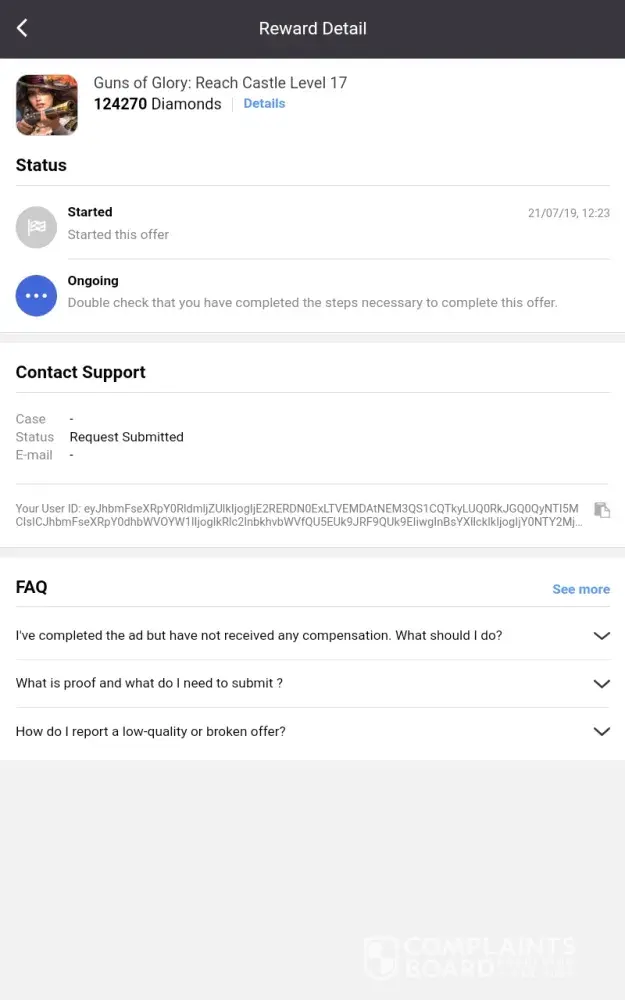This screenshot has height=1000, width=625.
Task: Tap the Guns of Glory app icon
Action: (47, 104)
